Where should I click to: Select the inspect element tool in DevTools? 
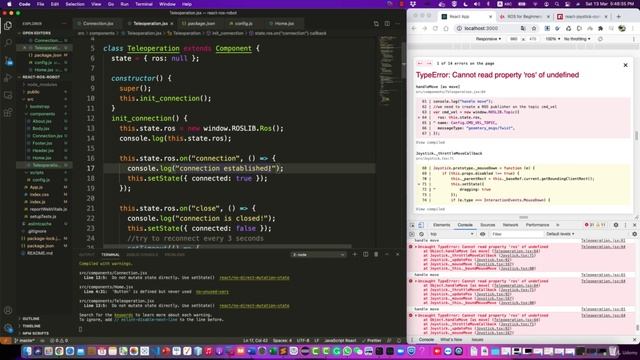click(x=412, y=225)
